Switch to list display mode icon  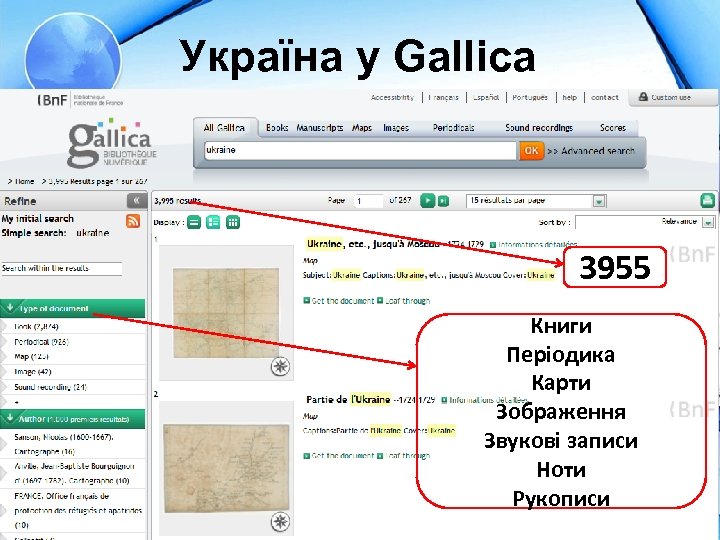point(194,223)
